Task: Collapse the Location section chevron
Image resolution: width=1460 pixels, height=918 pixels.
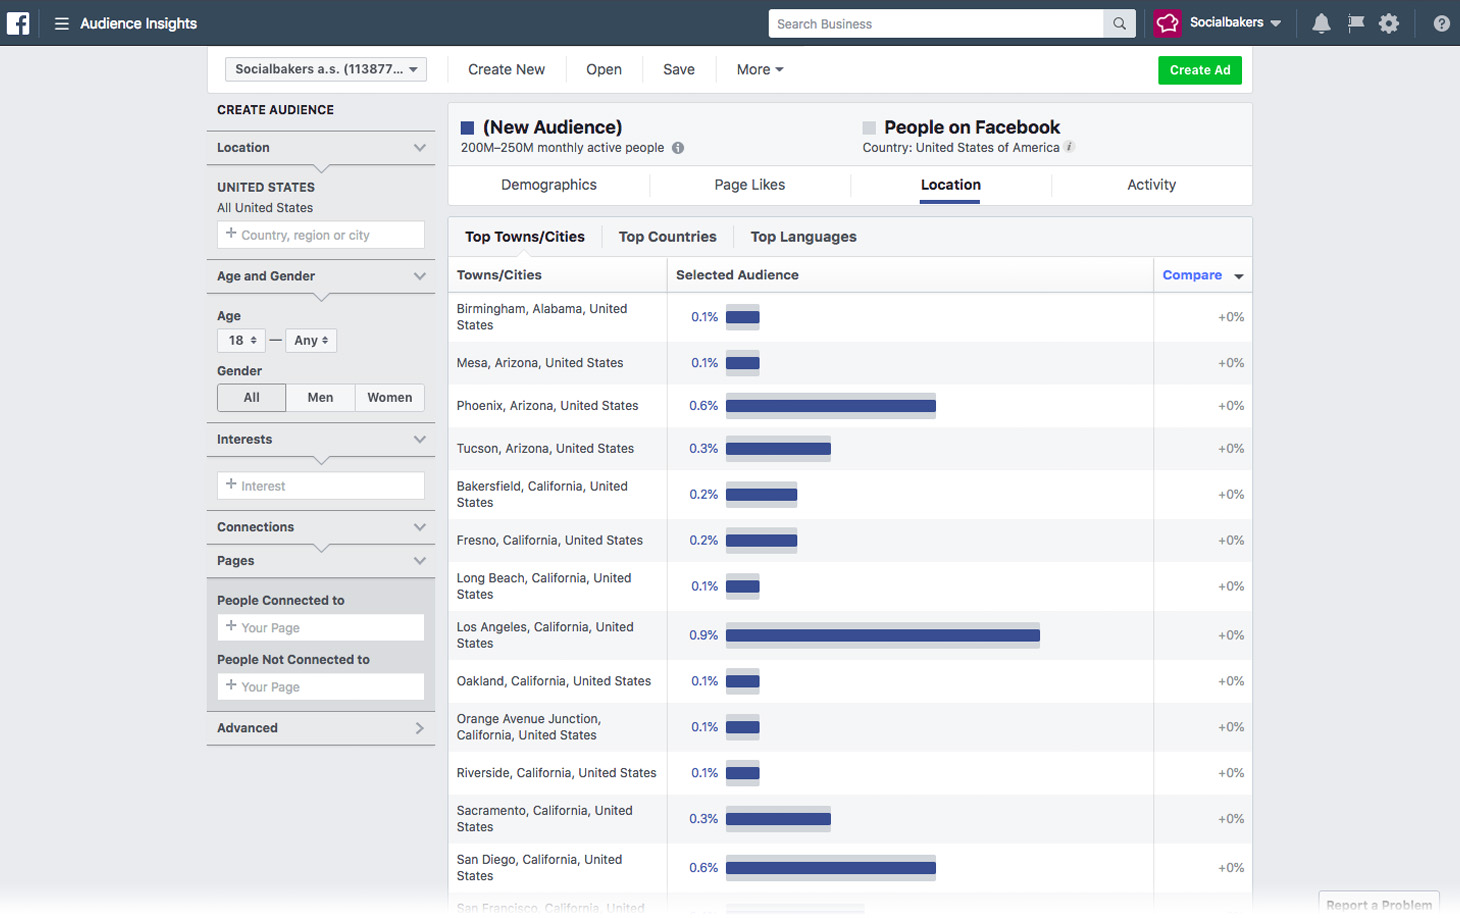Action: [x=420, y=147]
